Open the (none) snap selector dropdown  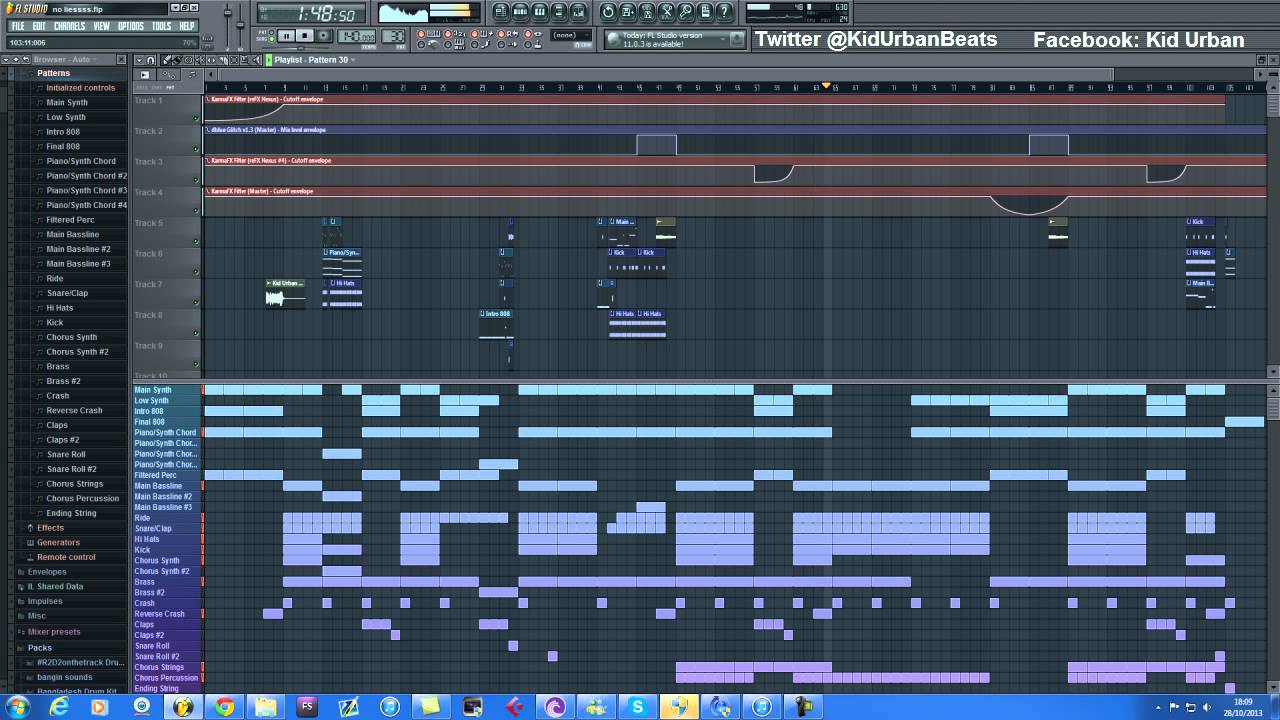571,35
